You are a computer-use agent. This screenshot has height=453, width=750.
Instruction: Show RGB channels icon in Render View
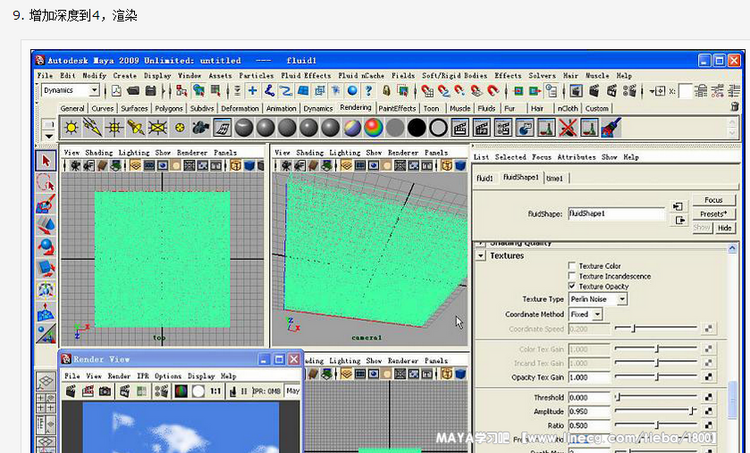point(181,391)
